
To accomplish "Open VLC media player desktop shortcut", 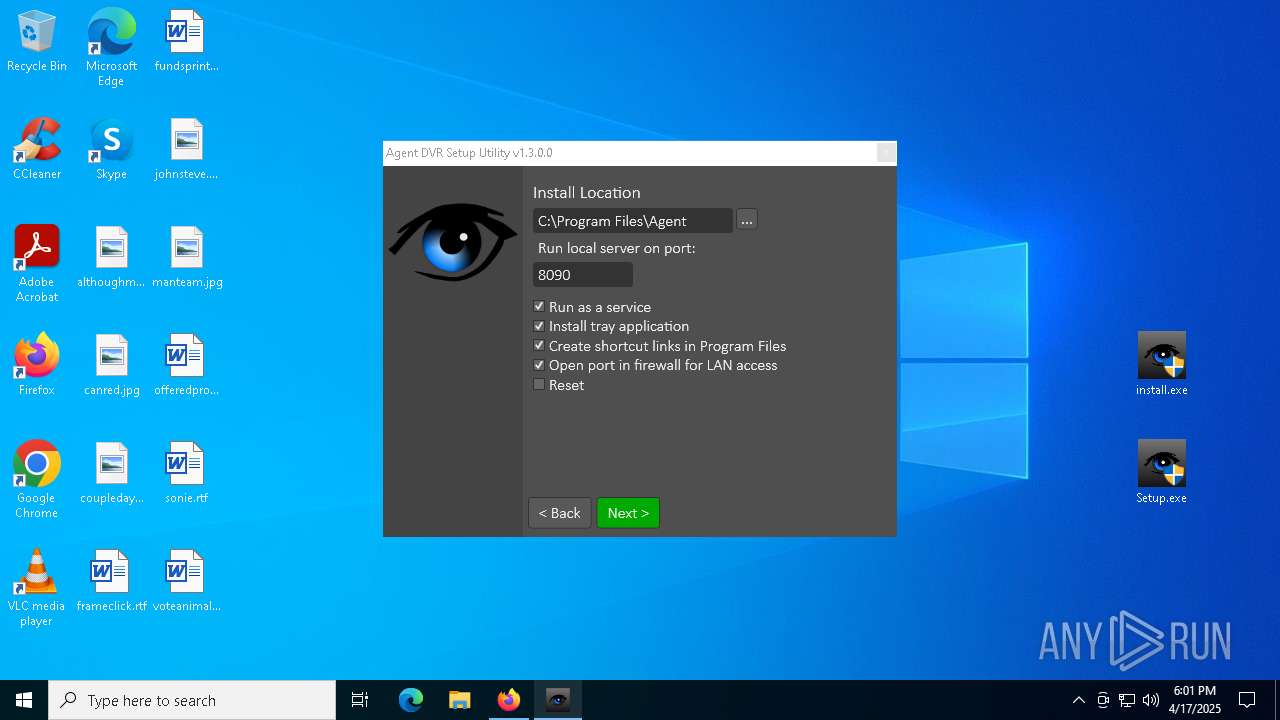I will 37,588.
